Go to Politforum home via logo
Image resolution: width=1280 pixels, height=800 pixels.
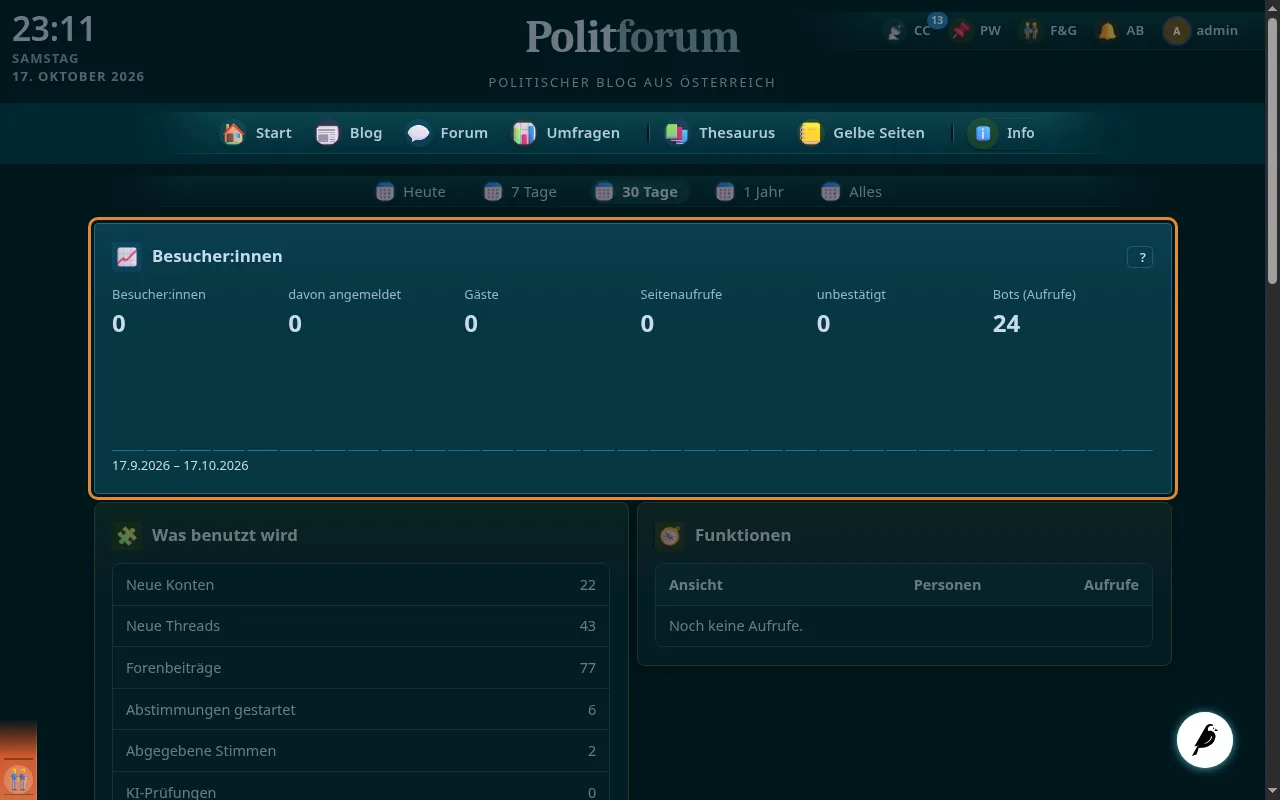[x=632, y=37]
